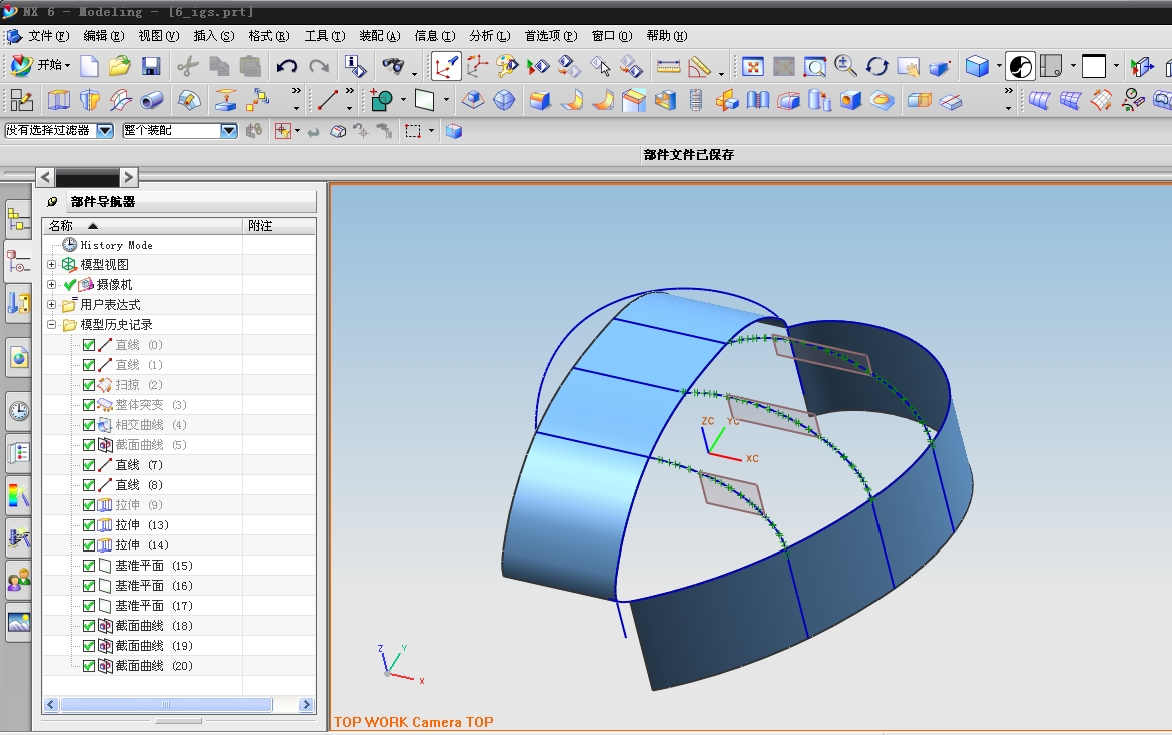This screenshot has width=1172, height=735.
Task: Open the binoculars find icon
Action: 394,67
